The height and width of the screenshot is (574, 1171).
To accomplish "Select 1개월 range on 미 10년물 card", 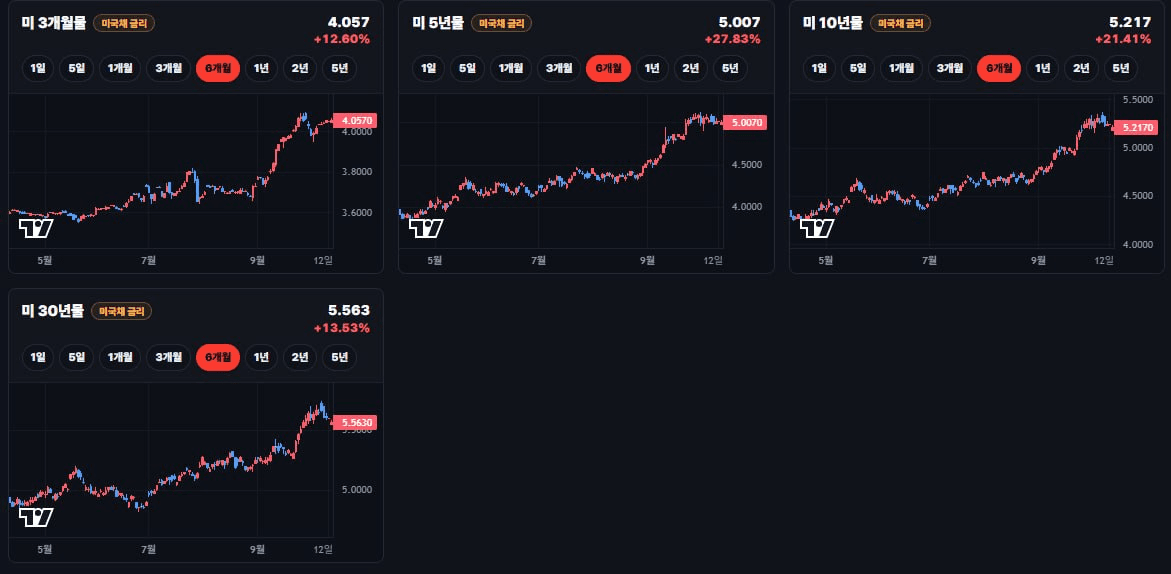I will pyautogui.click(x=901, y=69).
